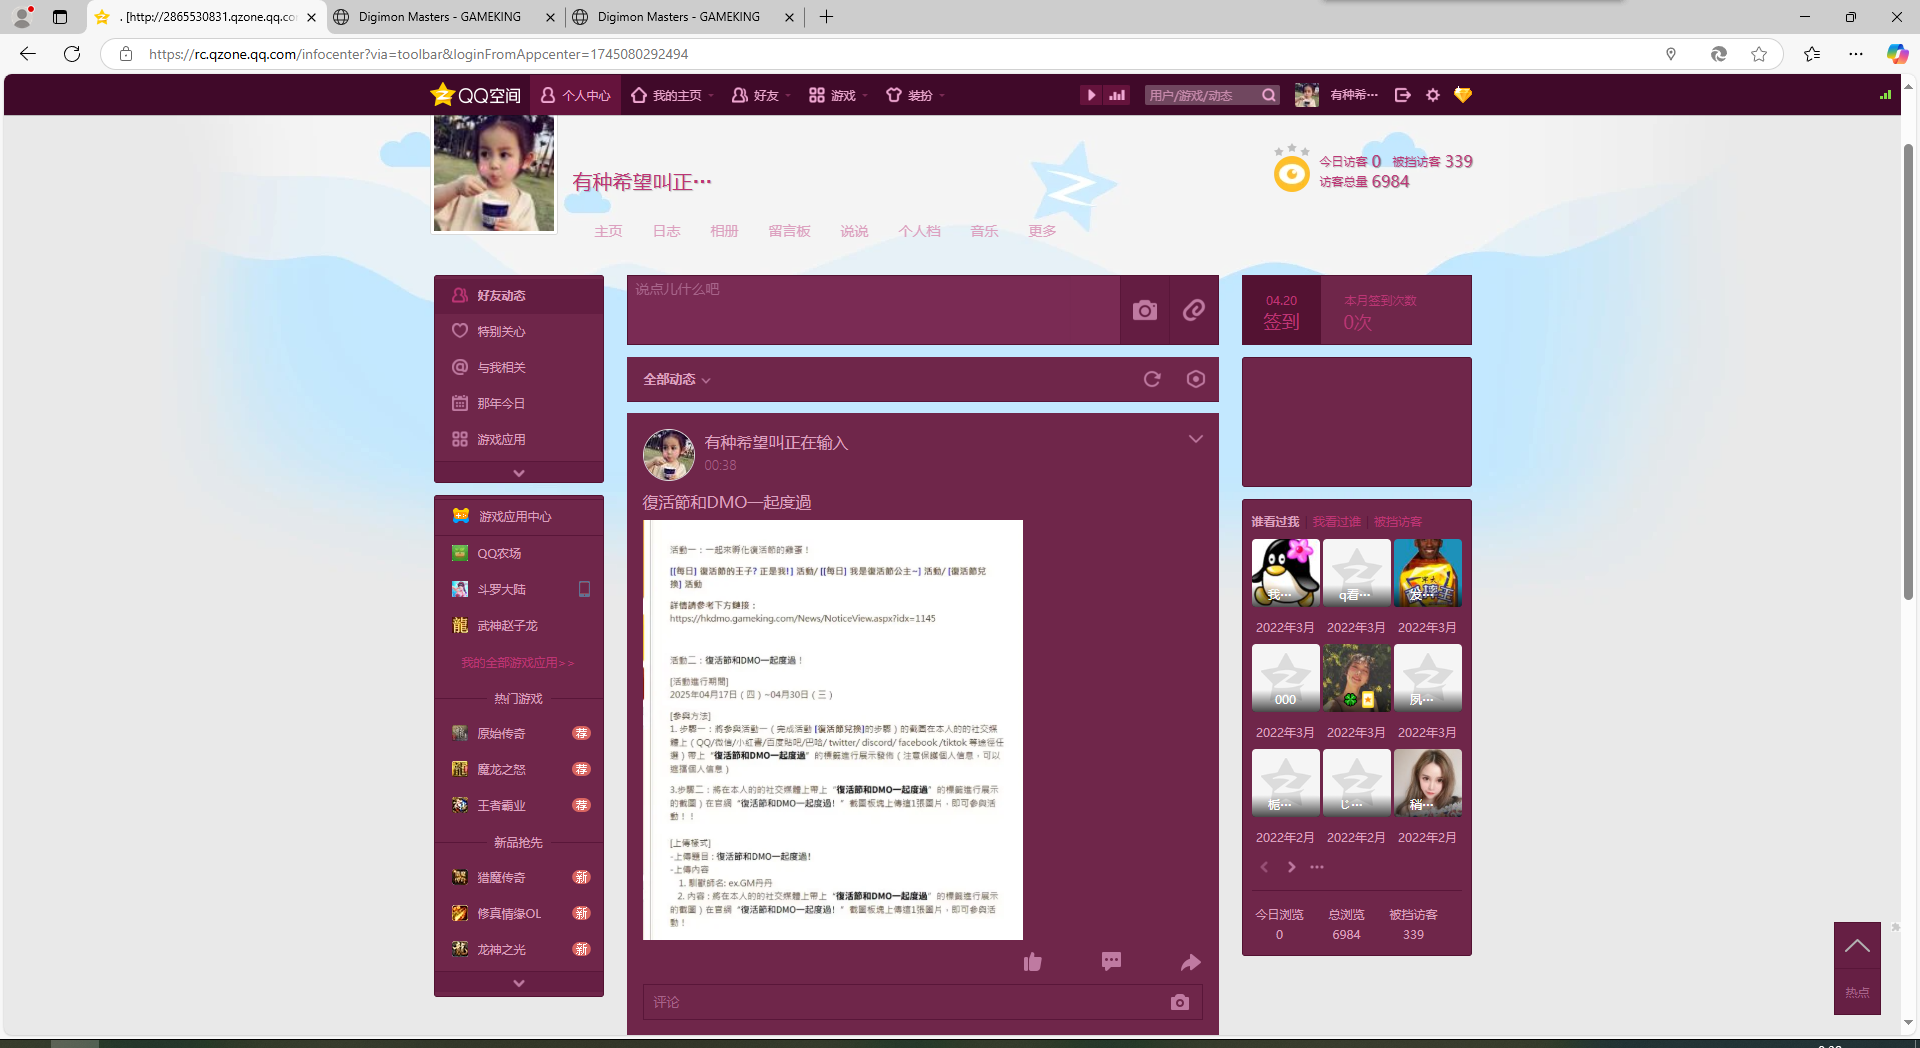
Task: Expand the sidebar menu chevron below 游戏应用
Action: pyautogui.click(x=519, y=472)
